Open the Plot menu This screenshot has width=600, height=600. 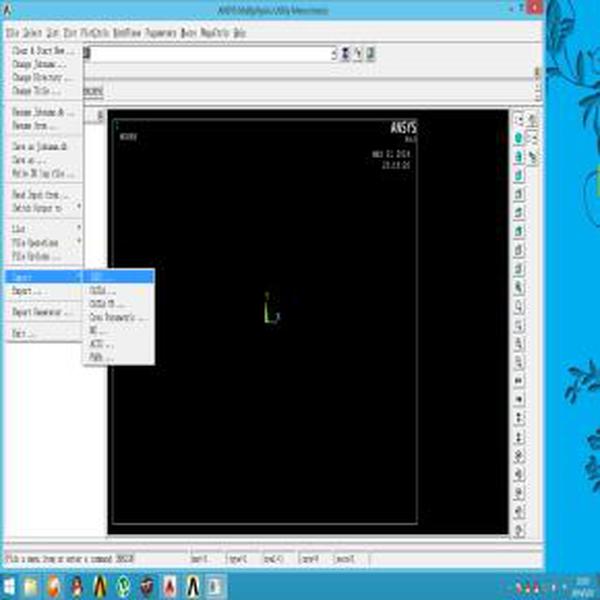coord(70,34)
